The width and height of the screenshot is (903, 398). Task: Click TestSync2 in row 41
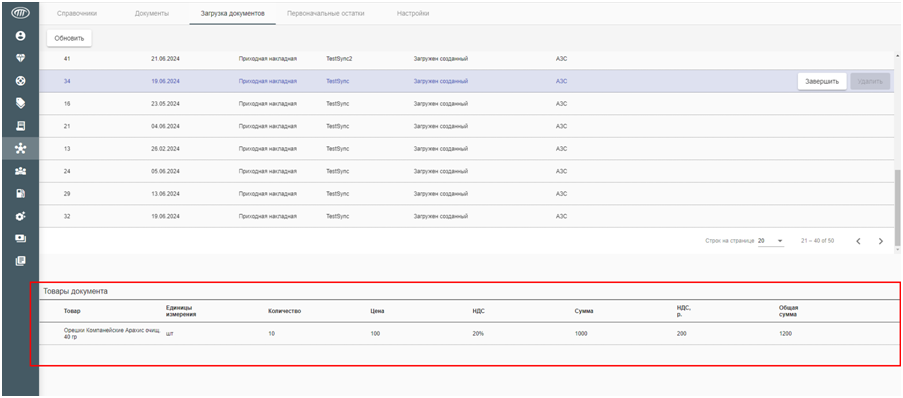coord(339,59)
